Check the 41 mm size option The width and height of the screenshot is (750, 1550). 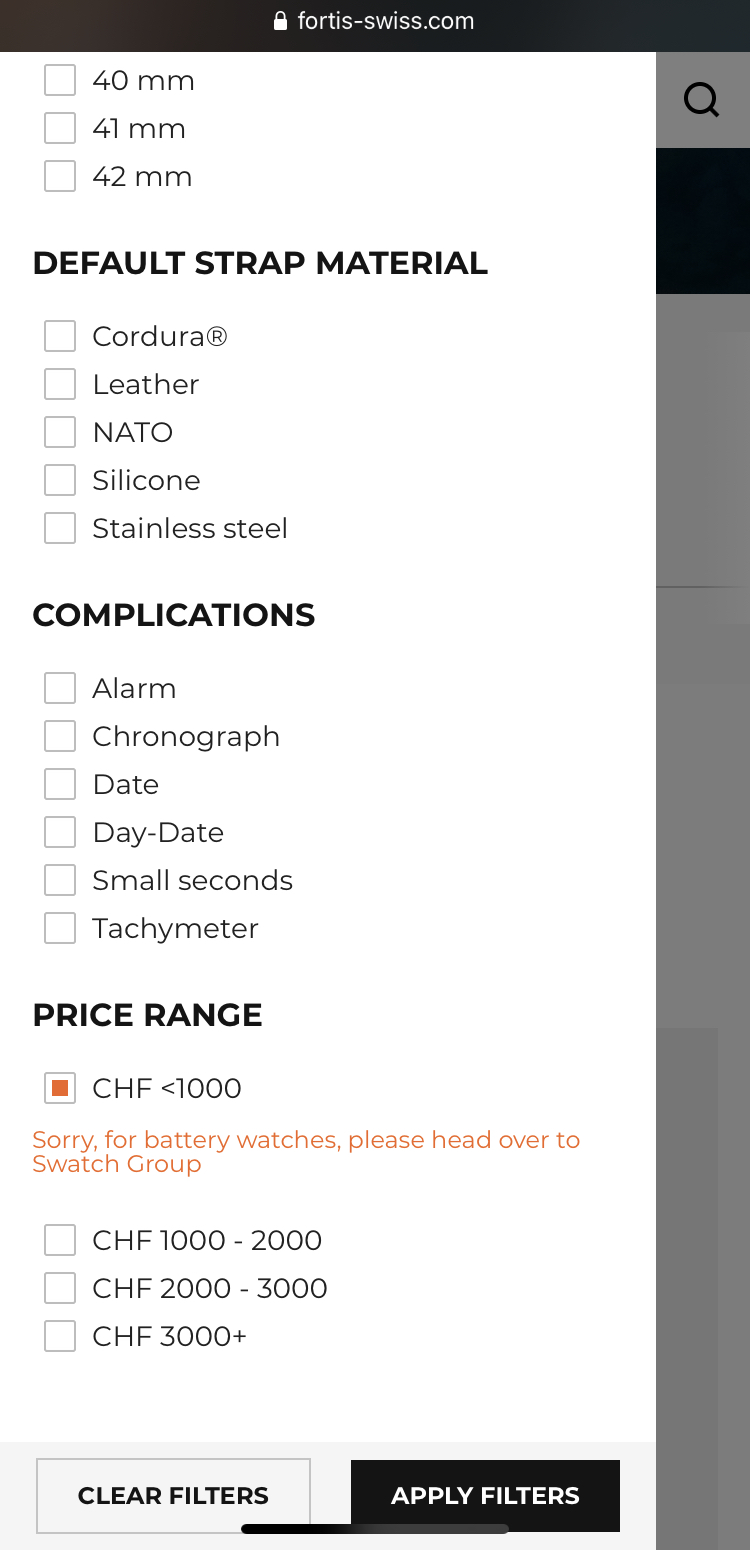click(x=60, y=128)
